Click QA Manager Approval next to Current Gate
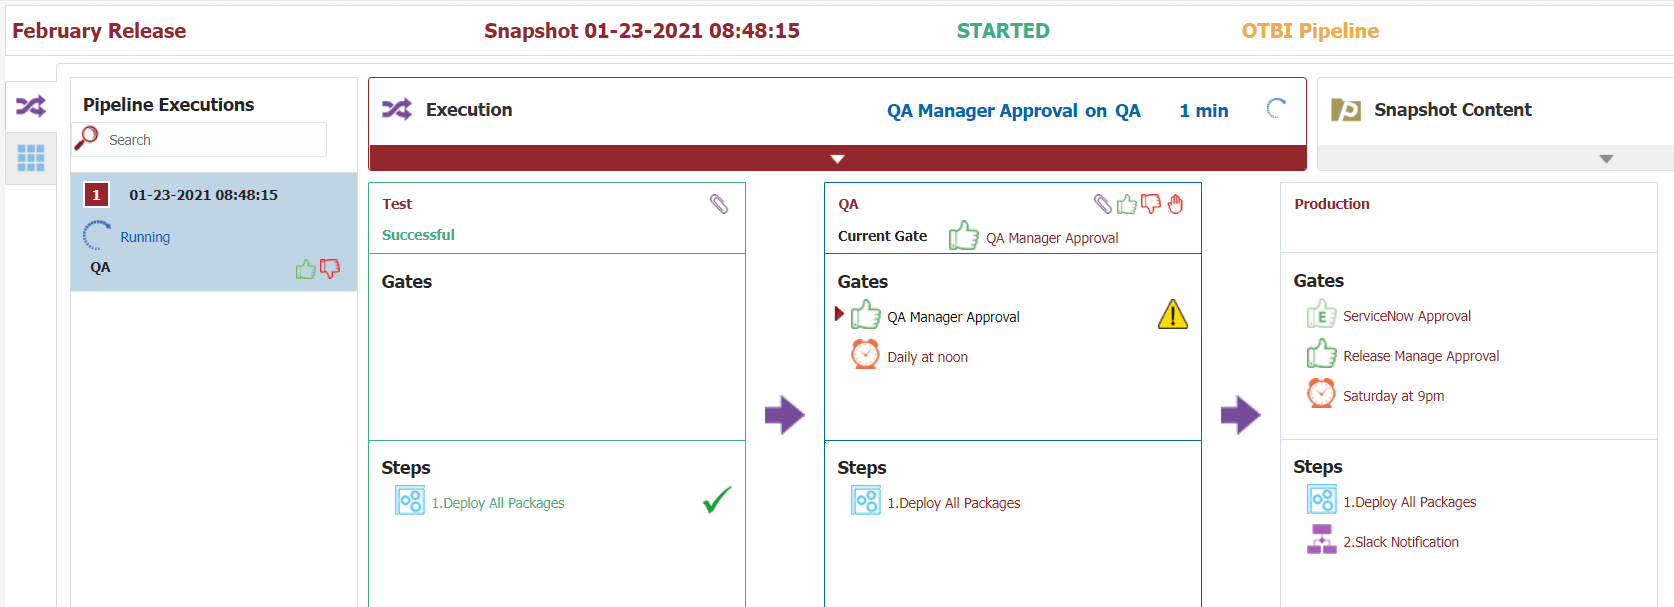 coord(1052,238)
